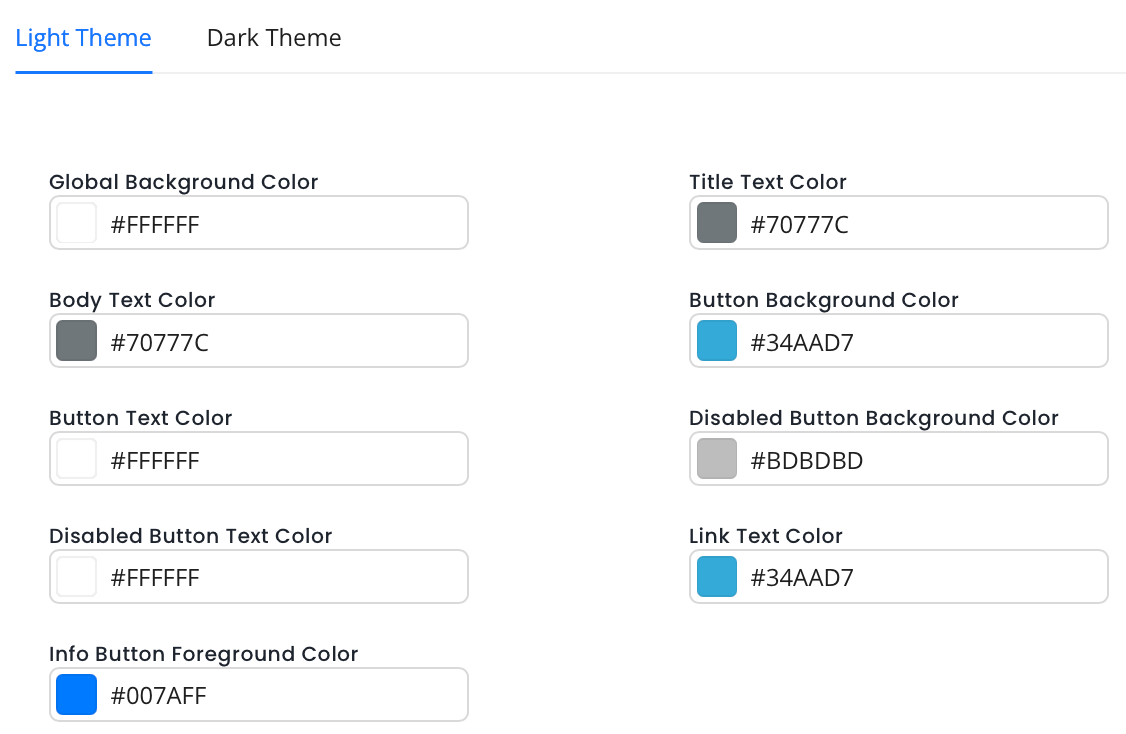
Task: Click the Button Background Color swatch
Action: coord(717,341)
